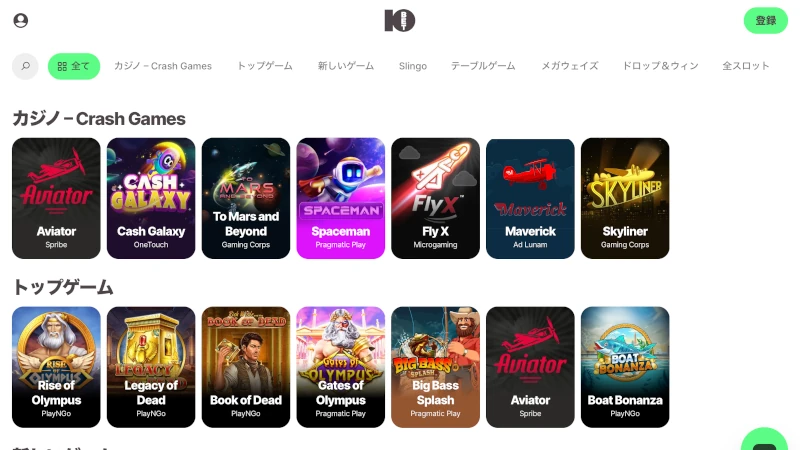Open the トップゲーム category tab
The width and height of the screenshot is (800, 450).
pos(265,66)
